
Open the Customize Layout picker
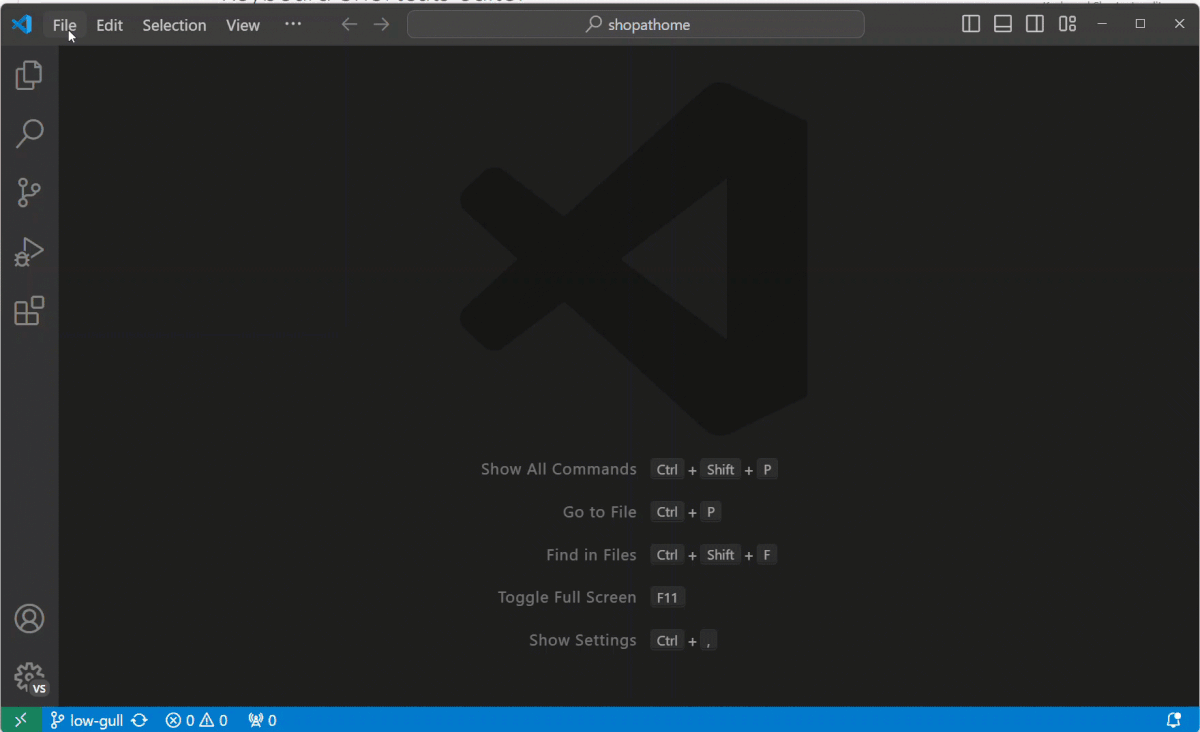[1066, 23]
